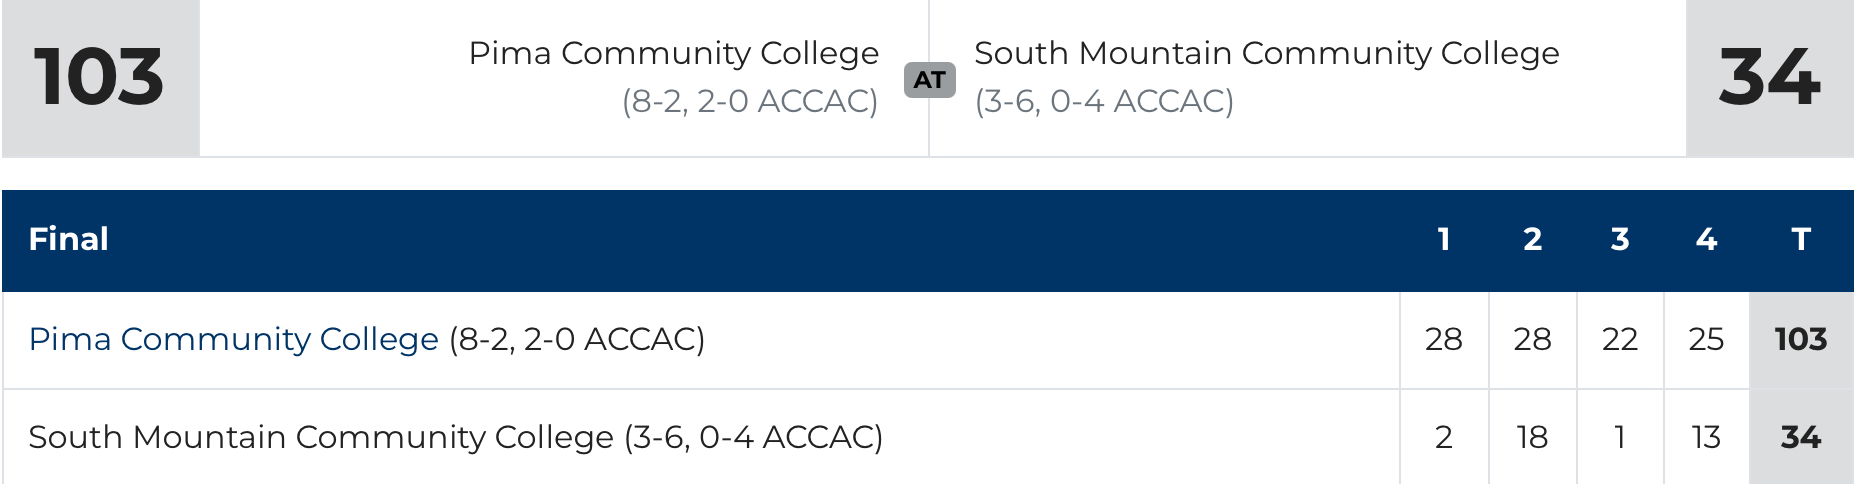Click the quarter 3 column header
The height and width of the screenshot is (484, 1856).
tap(1620, 239)
